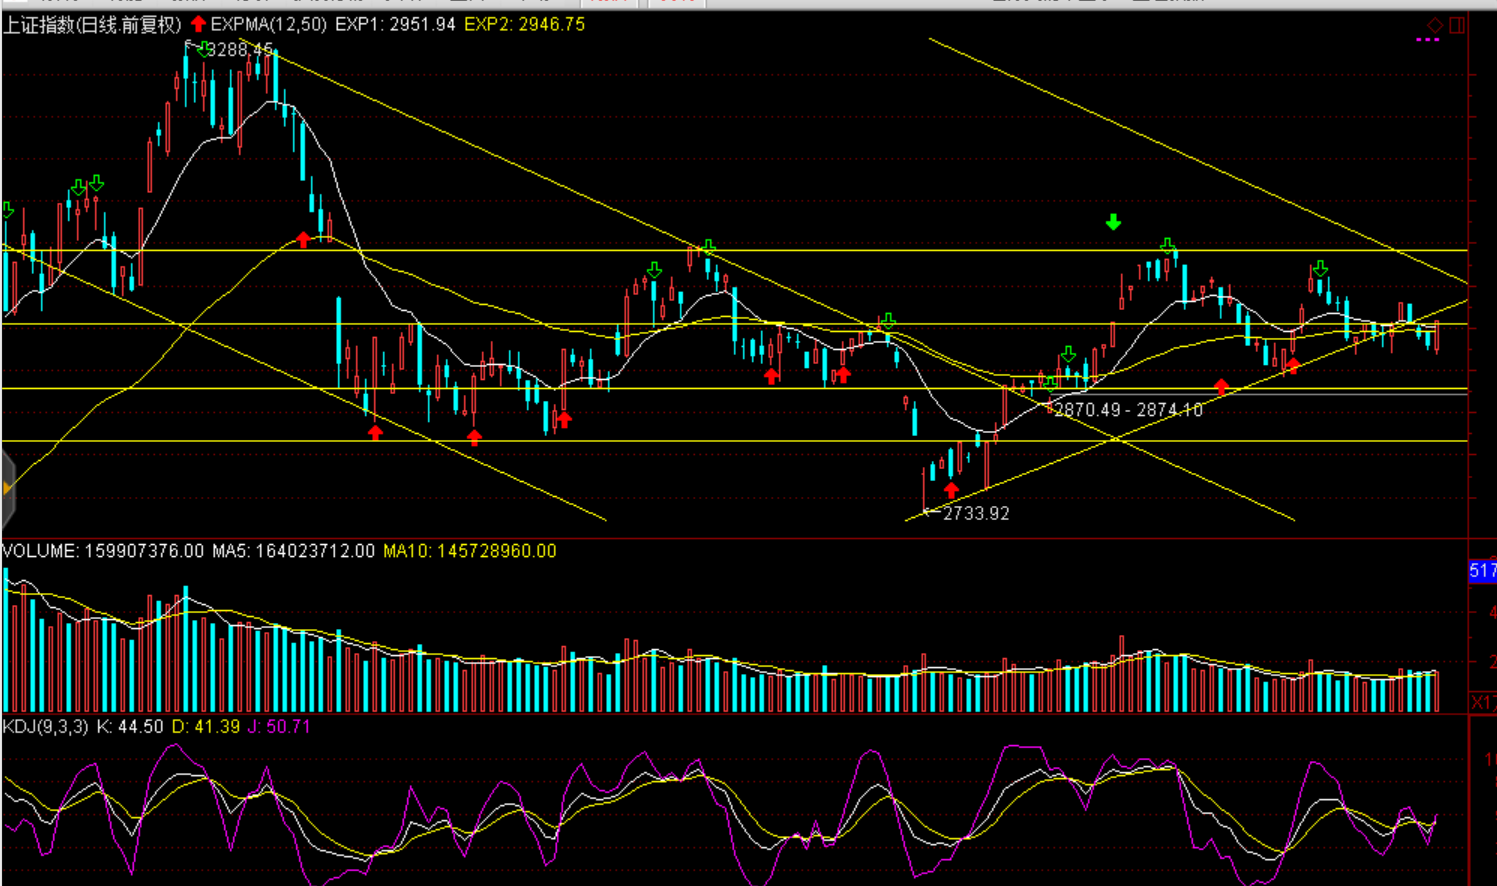This screenshot has height=886, width=1497.
Task: Click the magenta dotted line icon
Action: tap(1428, 40)
